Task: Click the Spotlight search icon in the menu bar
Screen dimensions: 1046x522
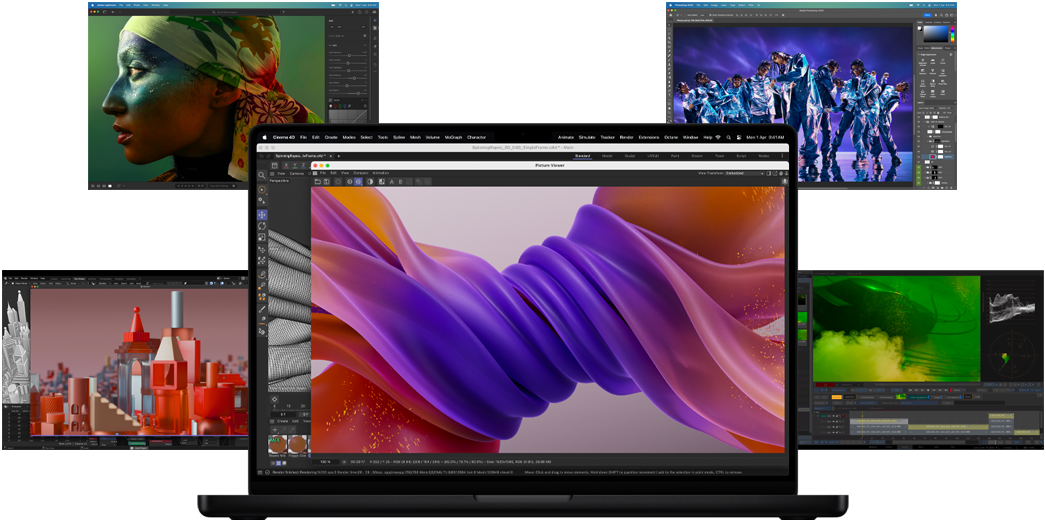Action: (728, 137)
